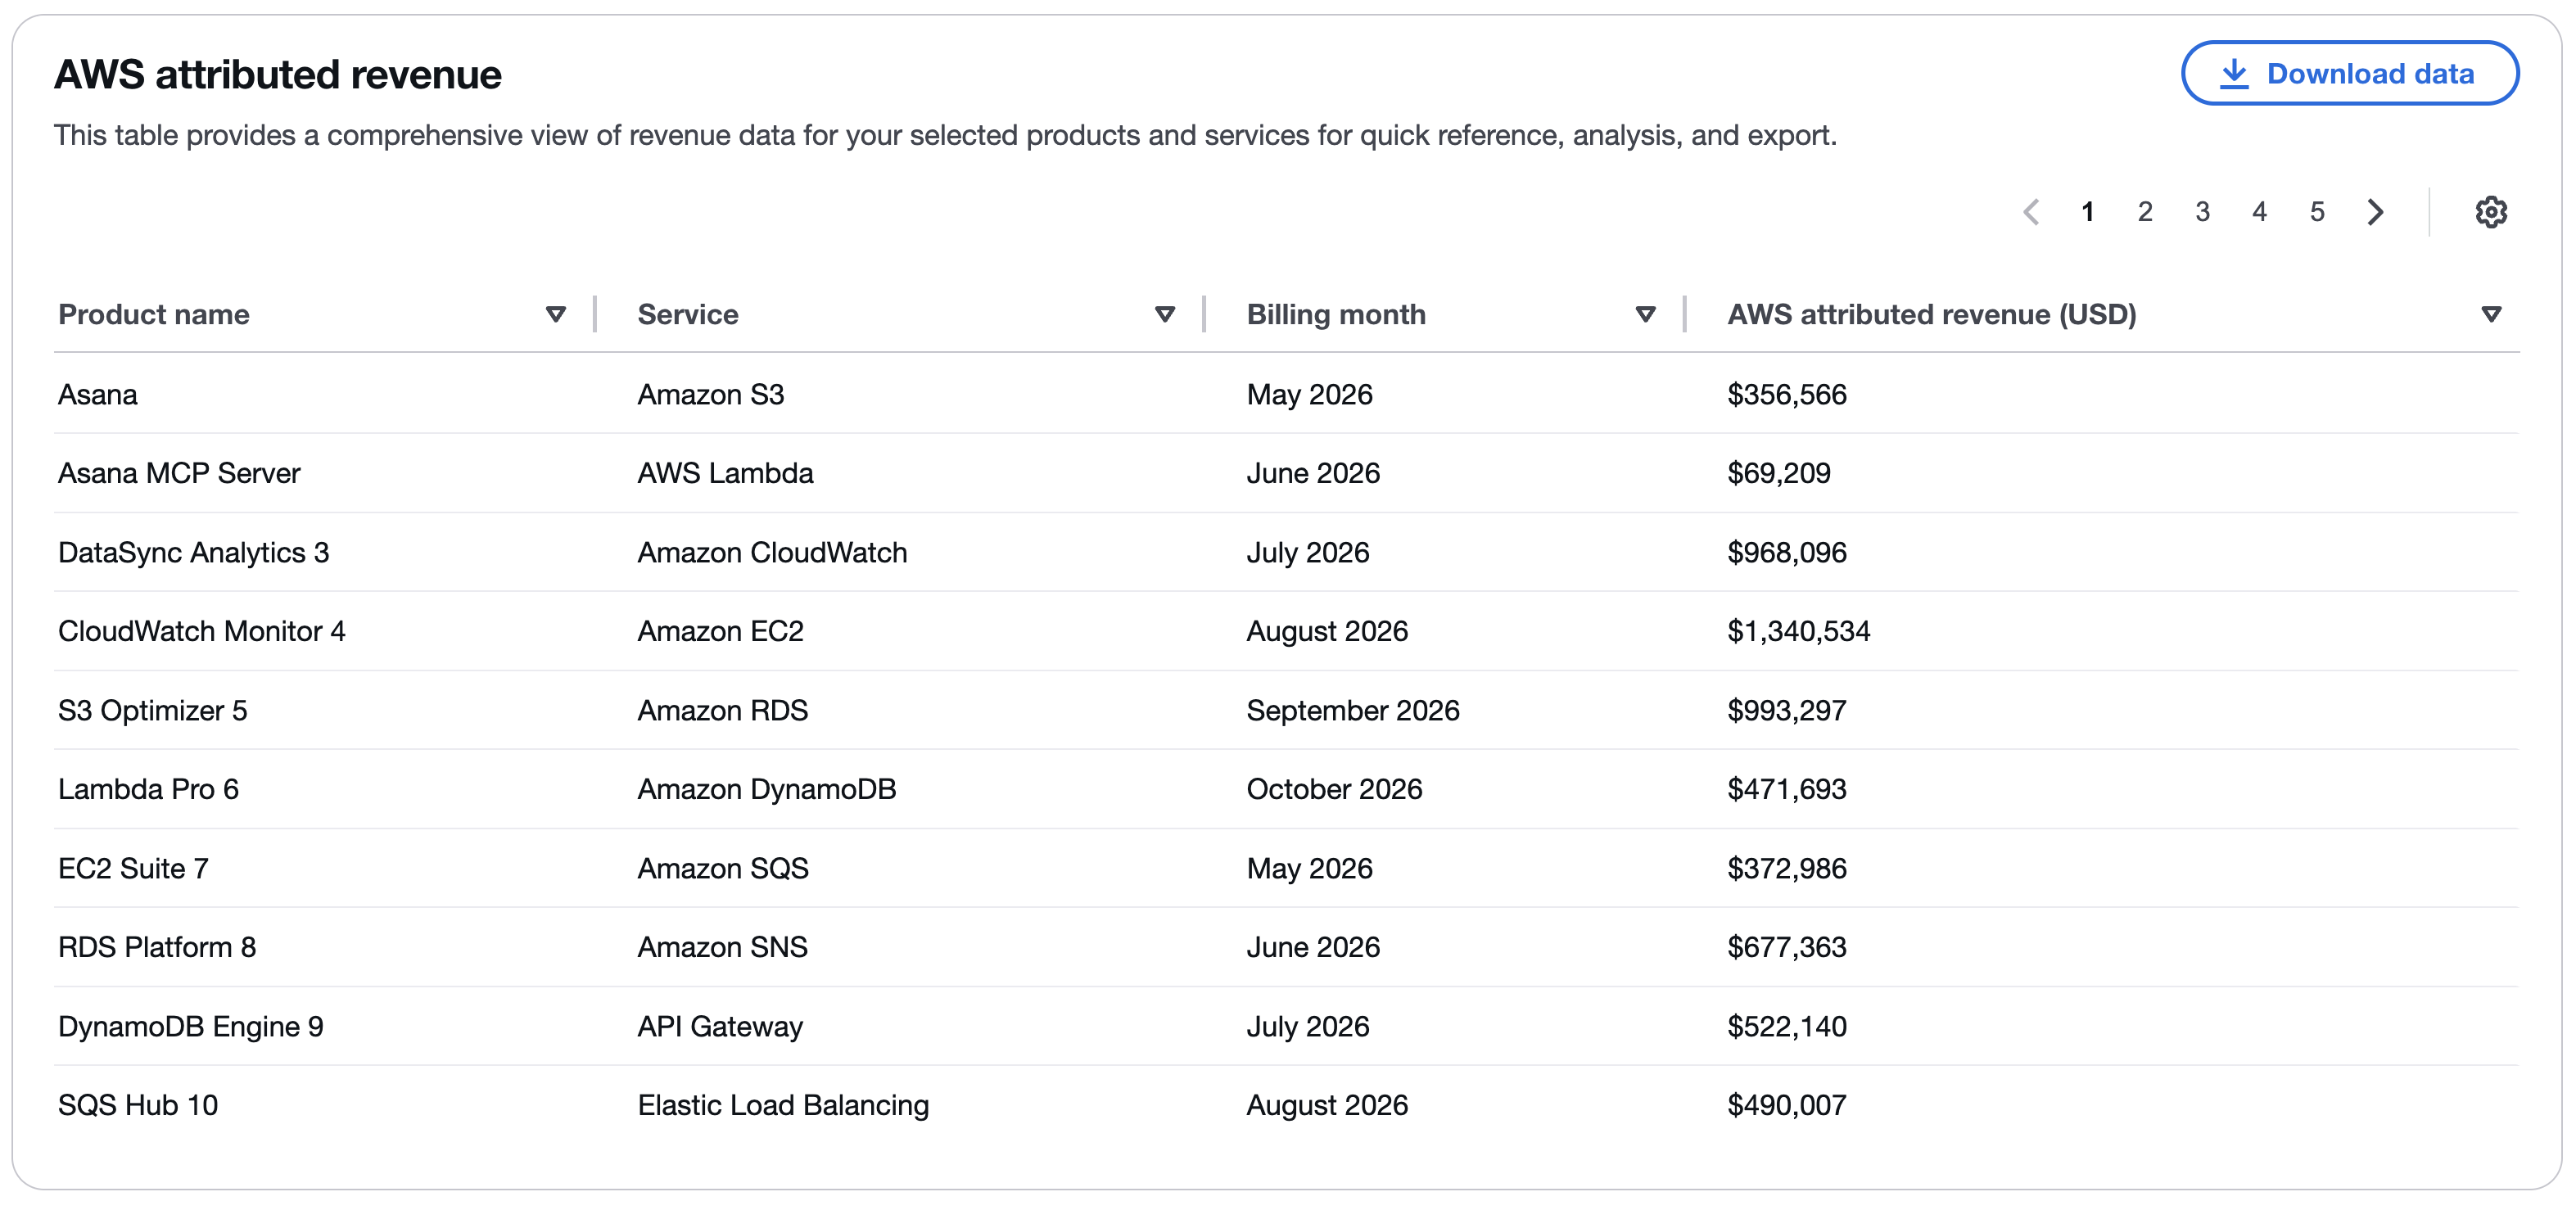
Task: Click the Amazon EC2 service cell
Action: 721,631
